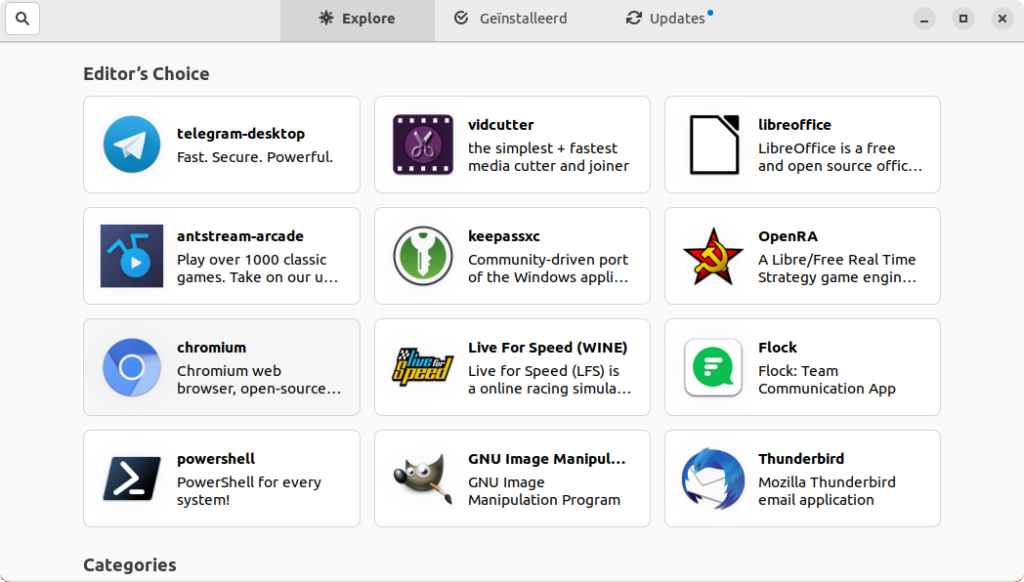Click the Telegram paper plane icon
This screenshot has height=582, width=1024.
pos(132,144)
